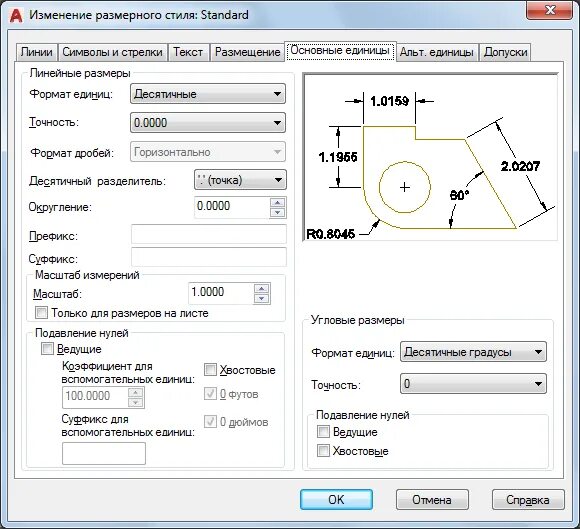Viewport: 580px width, 529px height.
Task: Decrease Масштаб with down spinner arrow
Action: tap(262, 299)
